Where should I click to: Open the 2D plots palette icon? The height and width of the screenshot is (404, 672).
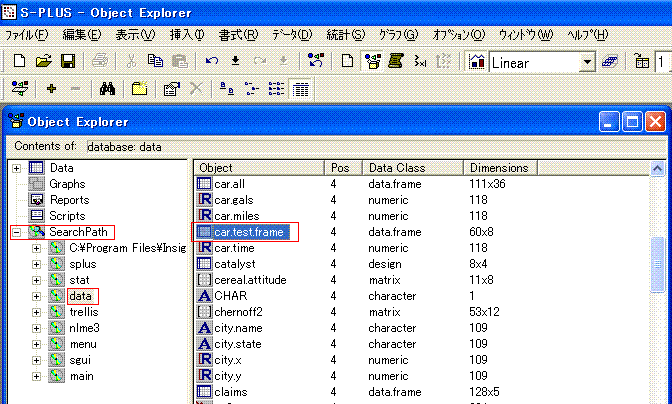tap(476, 61)
